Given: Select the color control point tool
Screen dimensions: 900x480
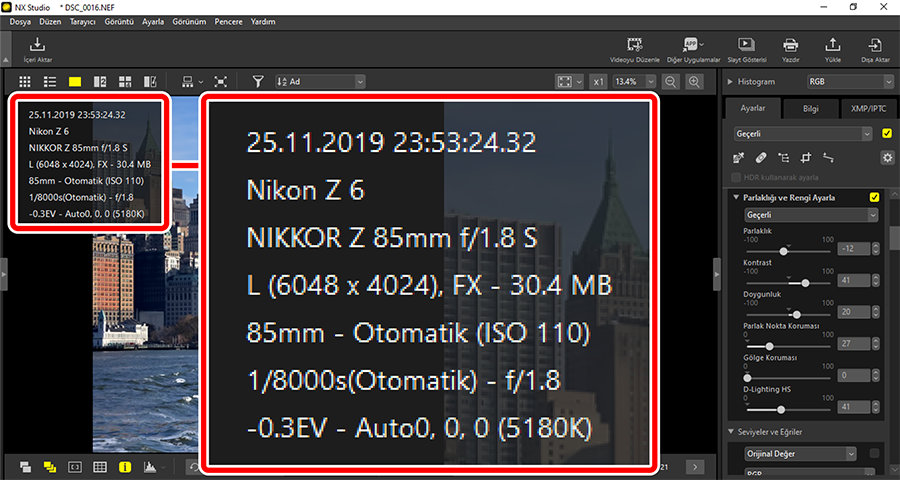Looking at the screenshot, I should tap(783, 157).
